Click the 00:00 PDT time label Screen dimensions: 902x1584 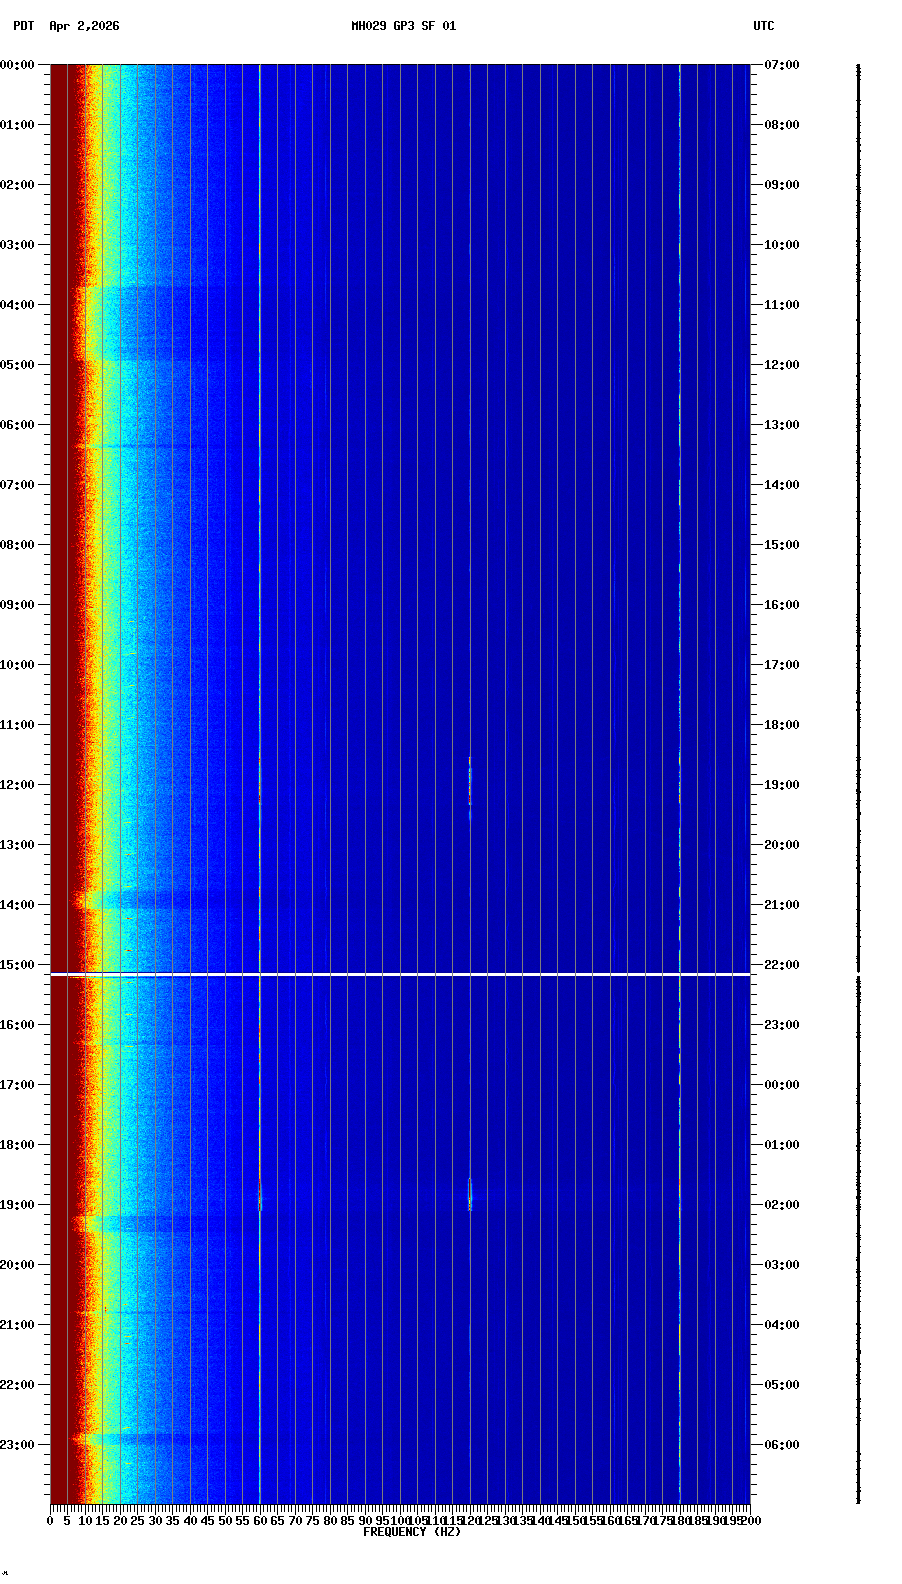coord(17,65)
